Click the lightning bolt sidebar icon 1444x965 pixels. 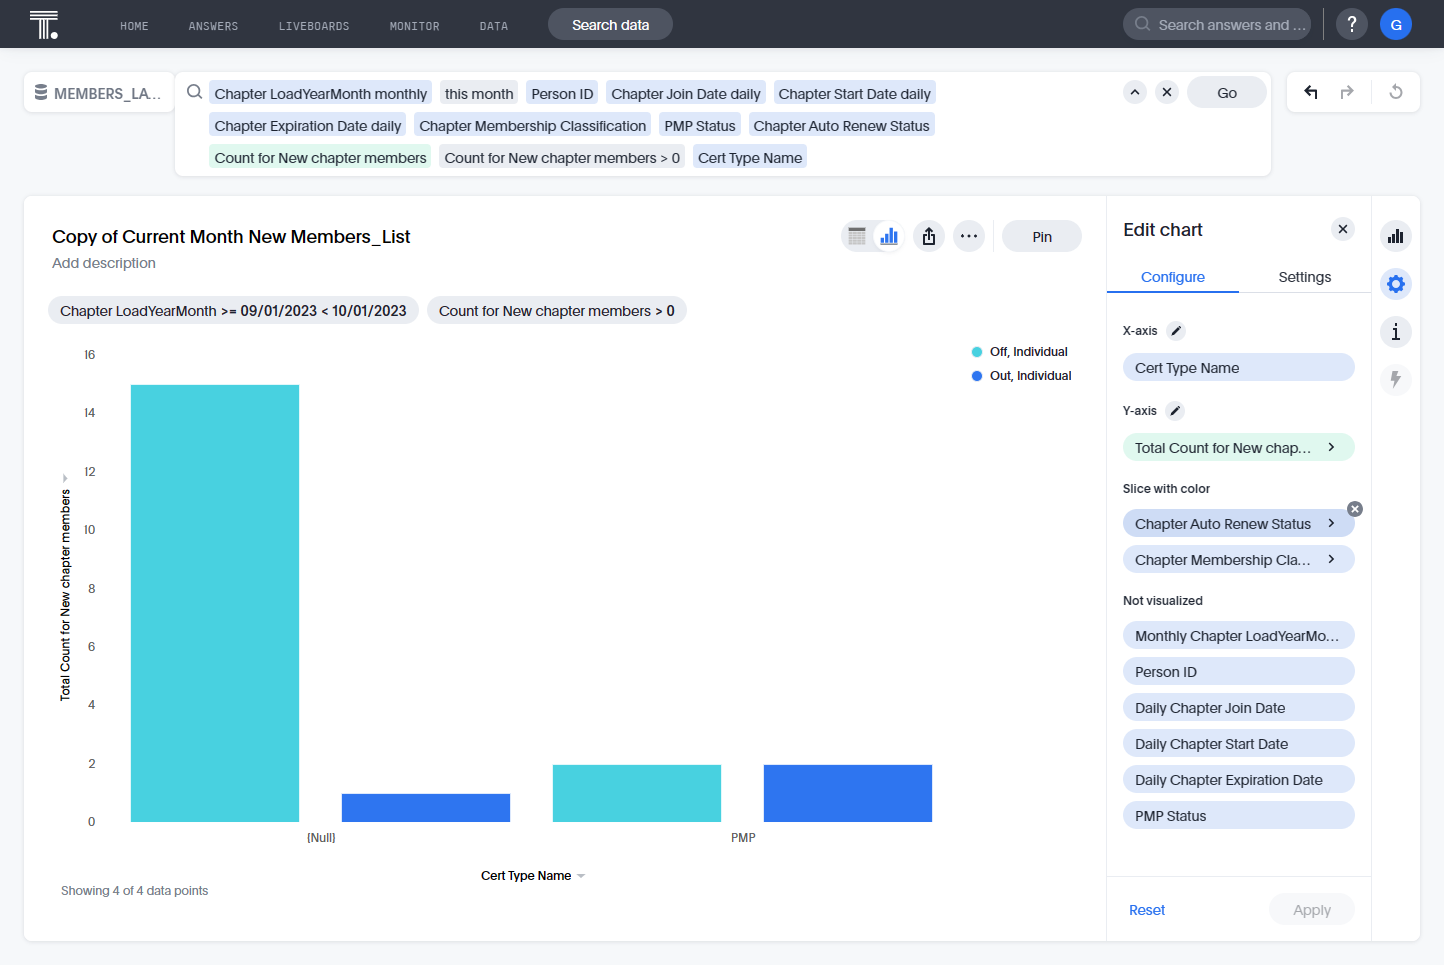1396,380
